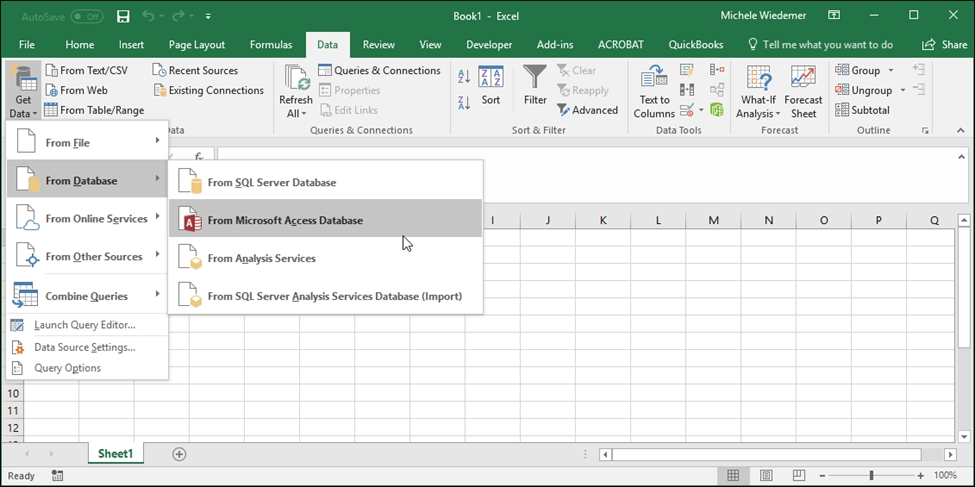Switch to Page Layout view icon
This screenshot has width=975, height=487.
pos(766,476)
